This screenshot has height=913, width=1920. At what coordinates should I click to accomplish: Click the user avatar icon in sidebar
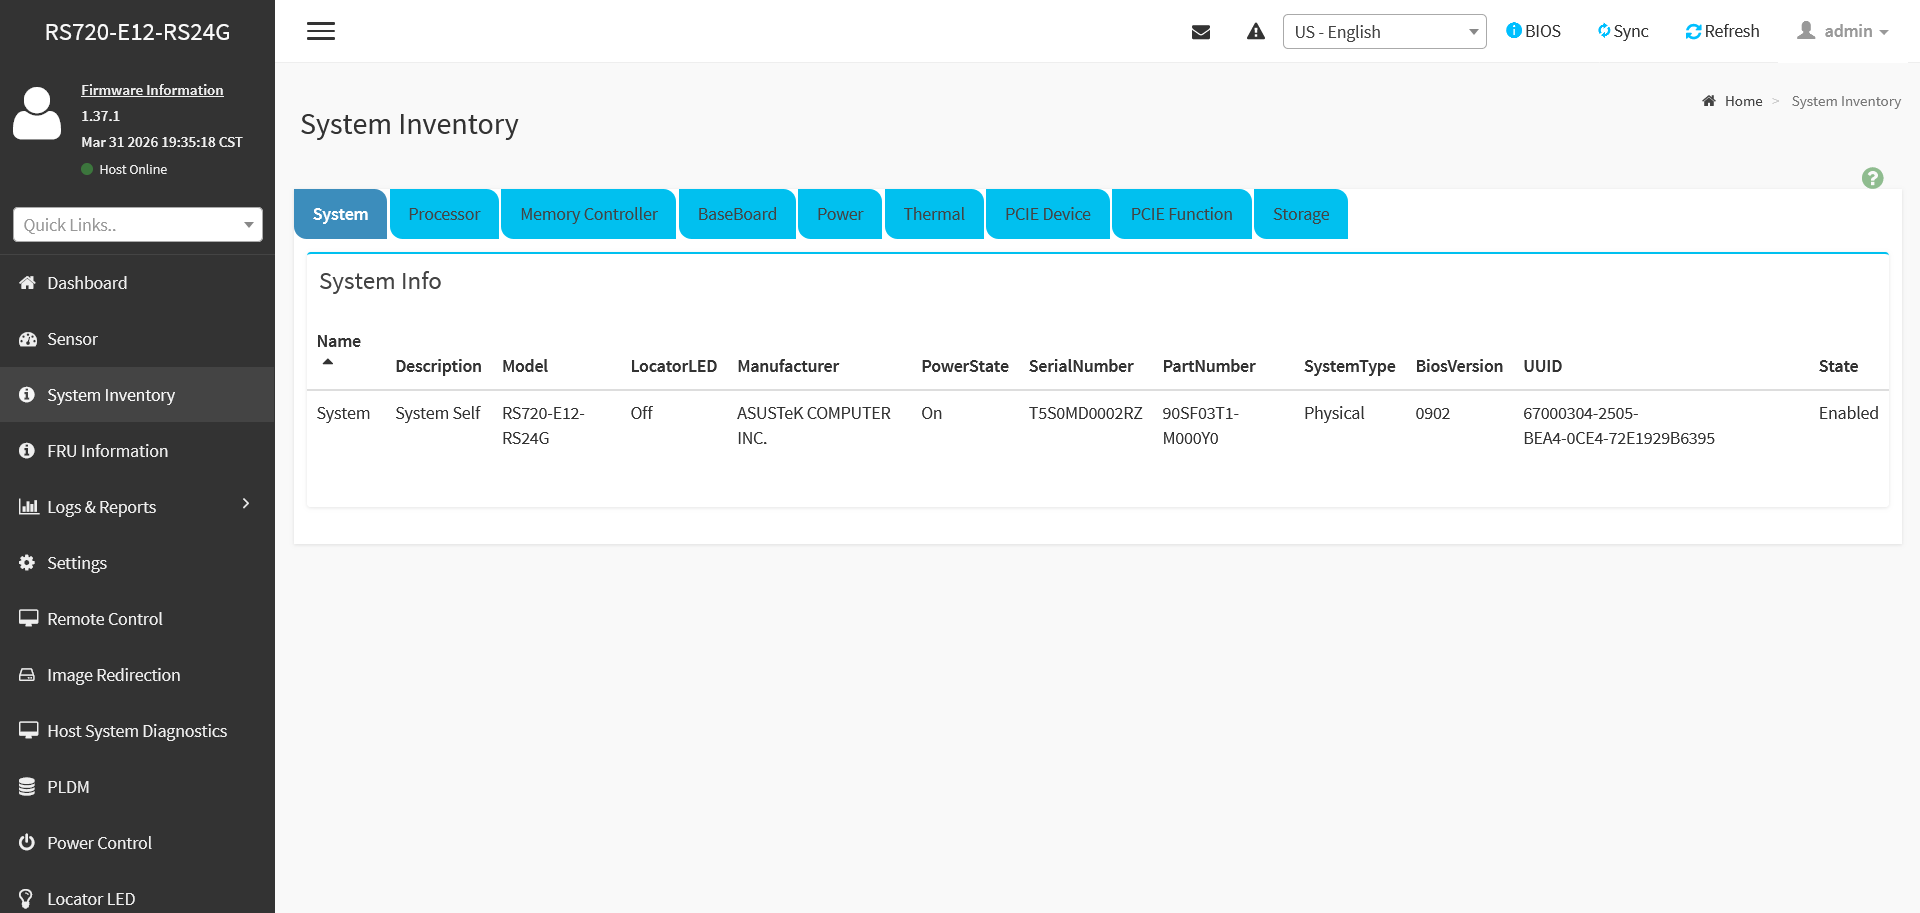(37, 113)
